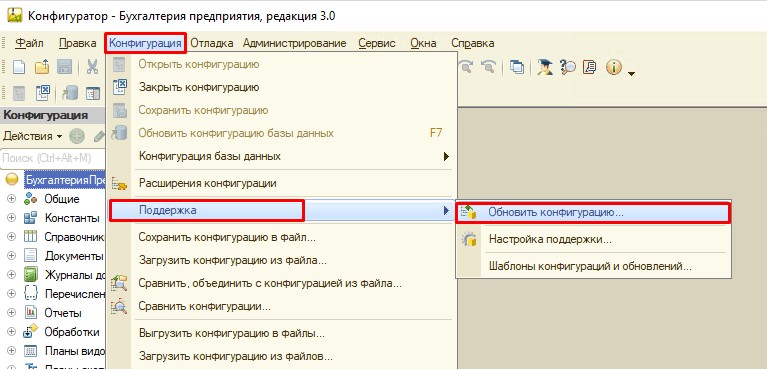Select Обновить конфигурацию... in the Поддержка submenu
Viewport: 767px width, 369px height.
pos(593,212)
